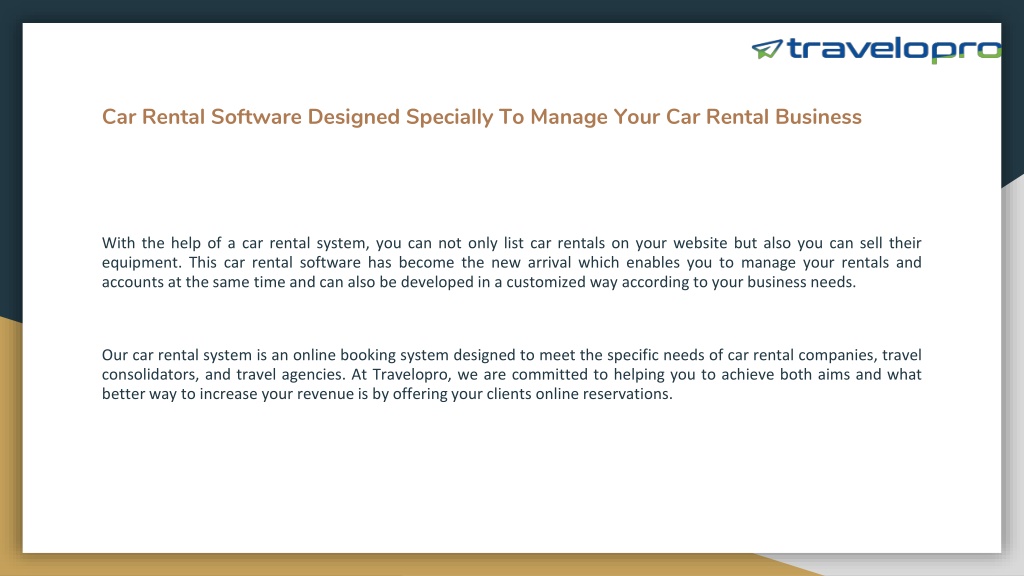This screenshot has width=1024, height=576.
Task: Select the heading 'Car Rental Software Designed Specially'
Action: click(x=482, y=117)
